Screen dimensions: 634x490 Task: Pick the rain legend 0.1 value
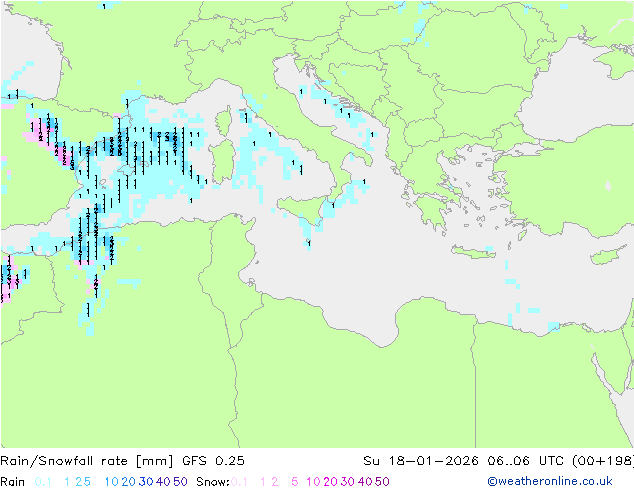pyautogui.click(x=43, y=482)
